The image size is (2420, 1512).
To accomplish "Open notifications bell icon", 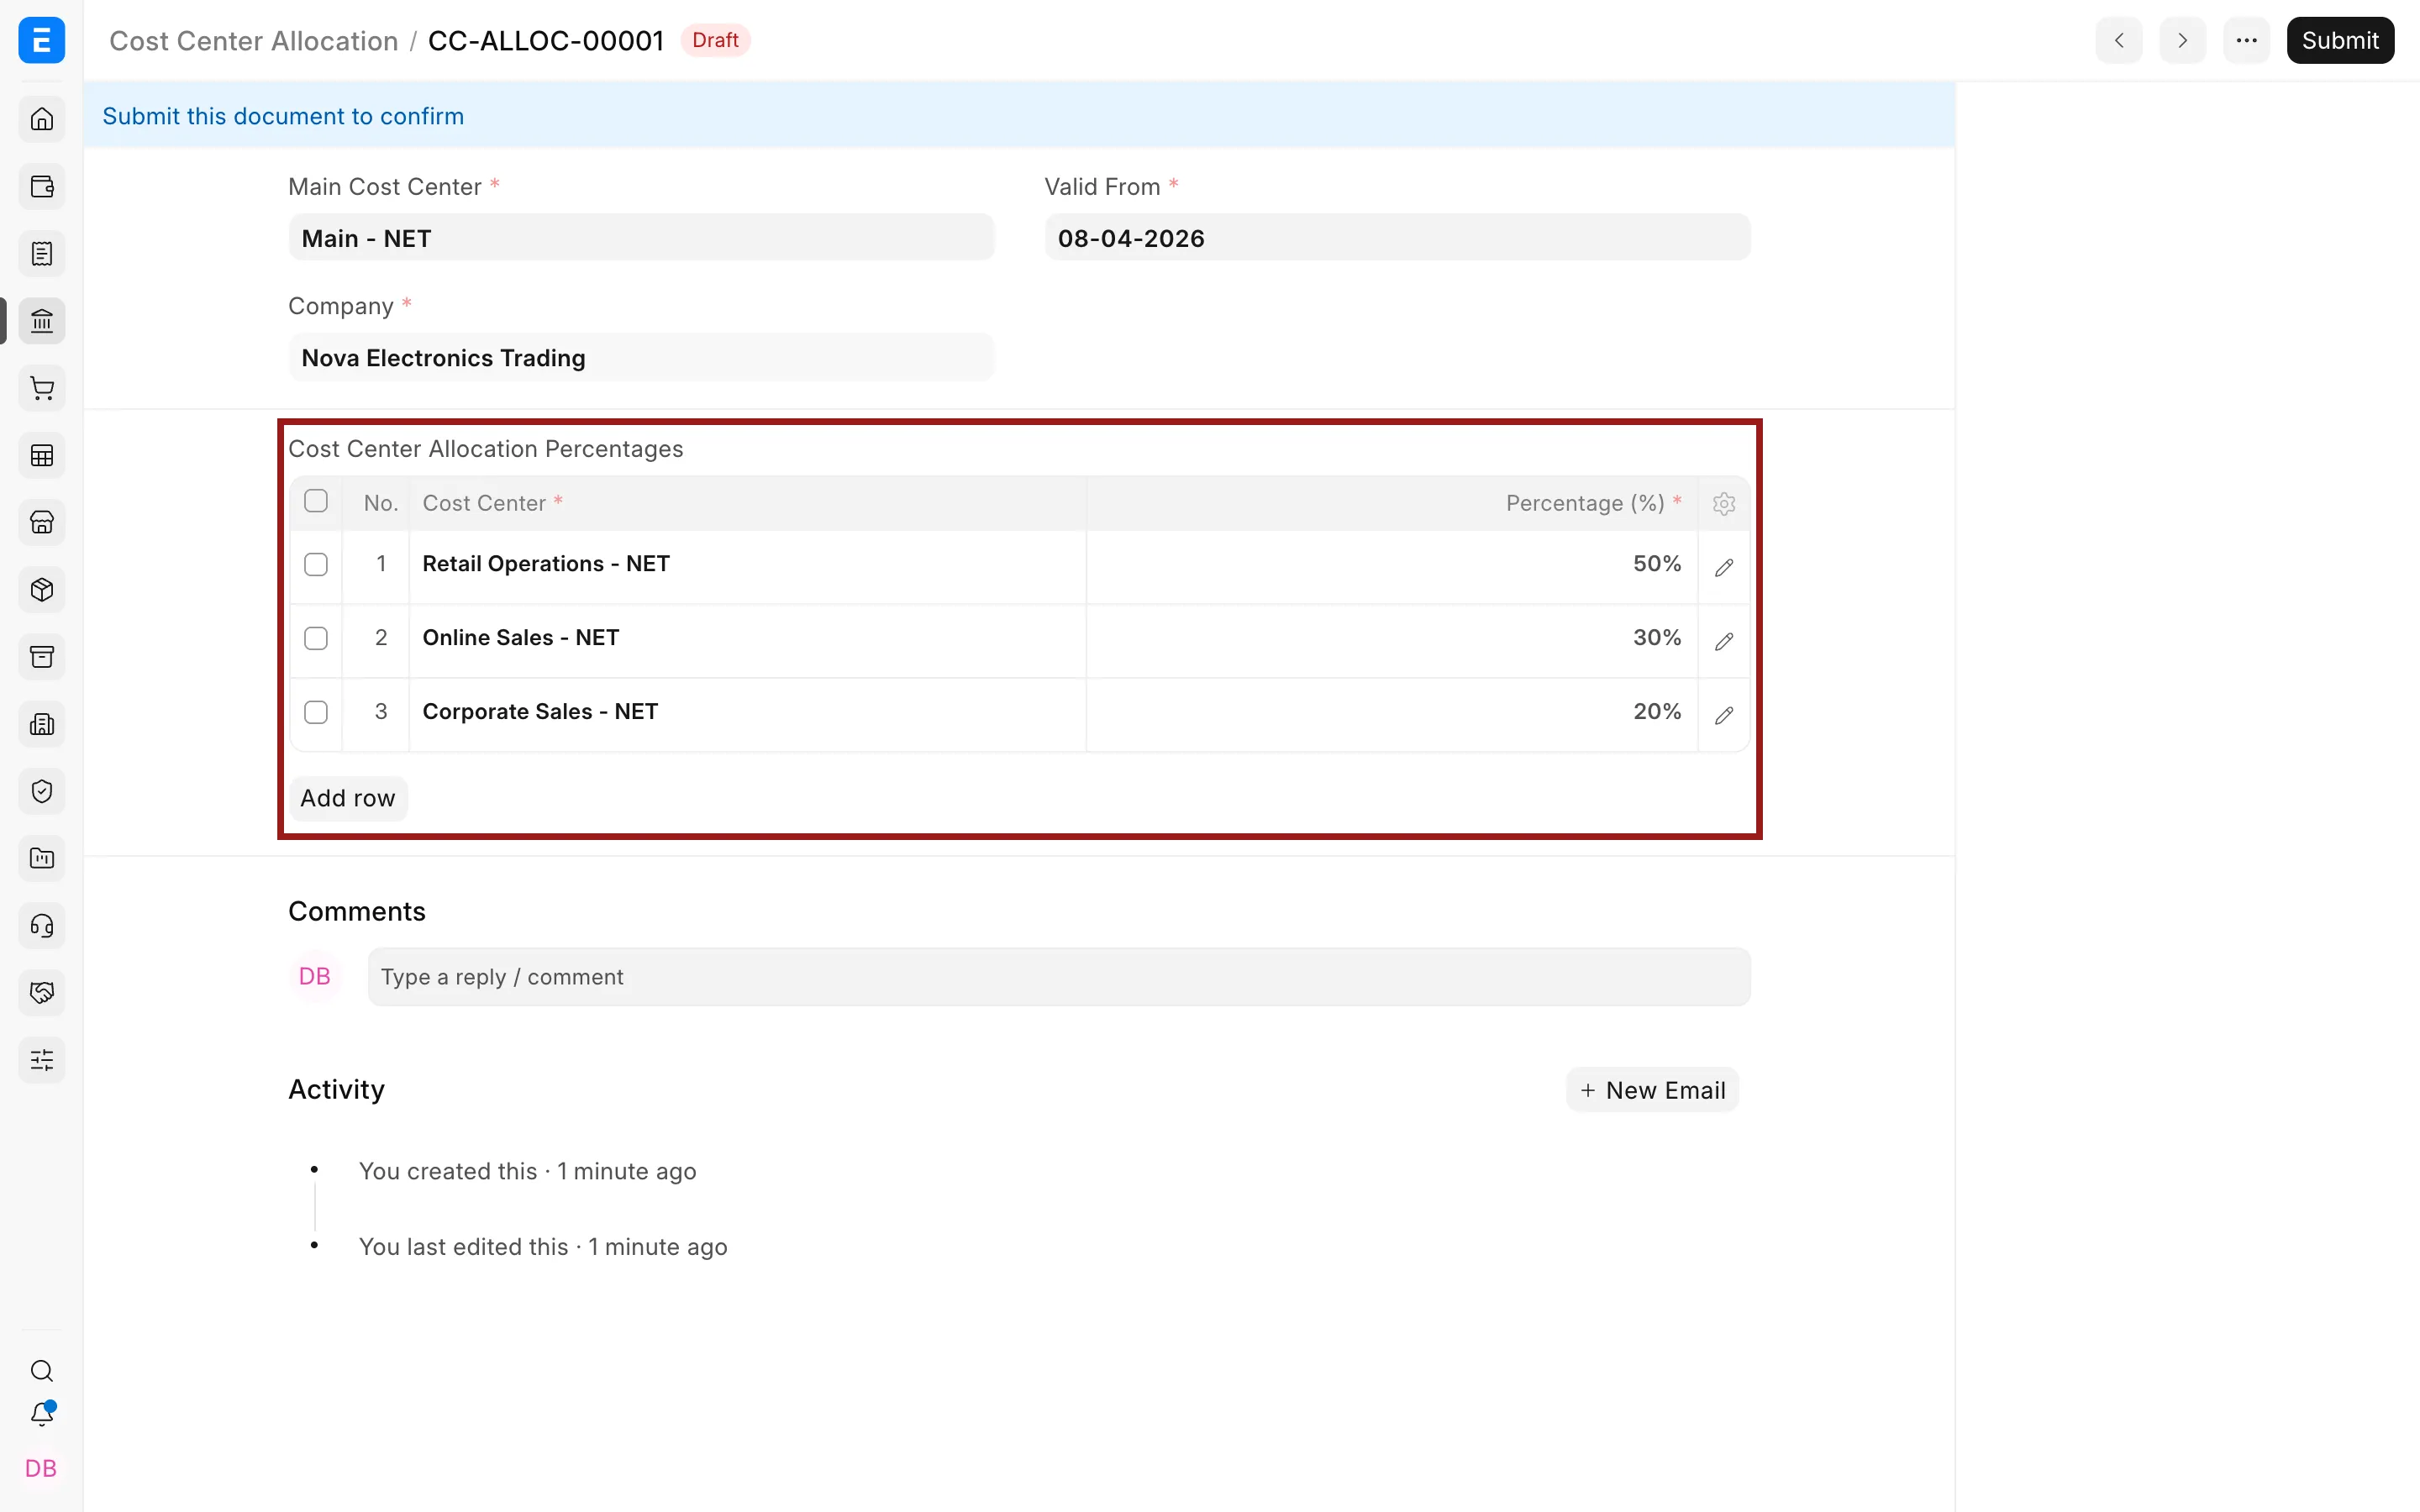I will [x=42, y=1415].
